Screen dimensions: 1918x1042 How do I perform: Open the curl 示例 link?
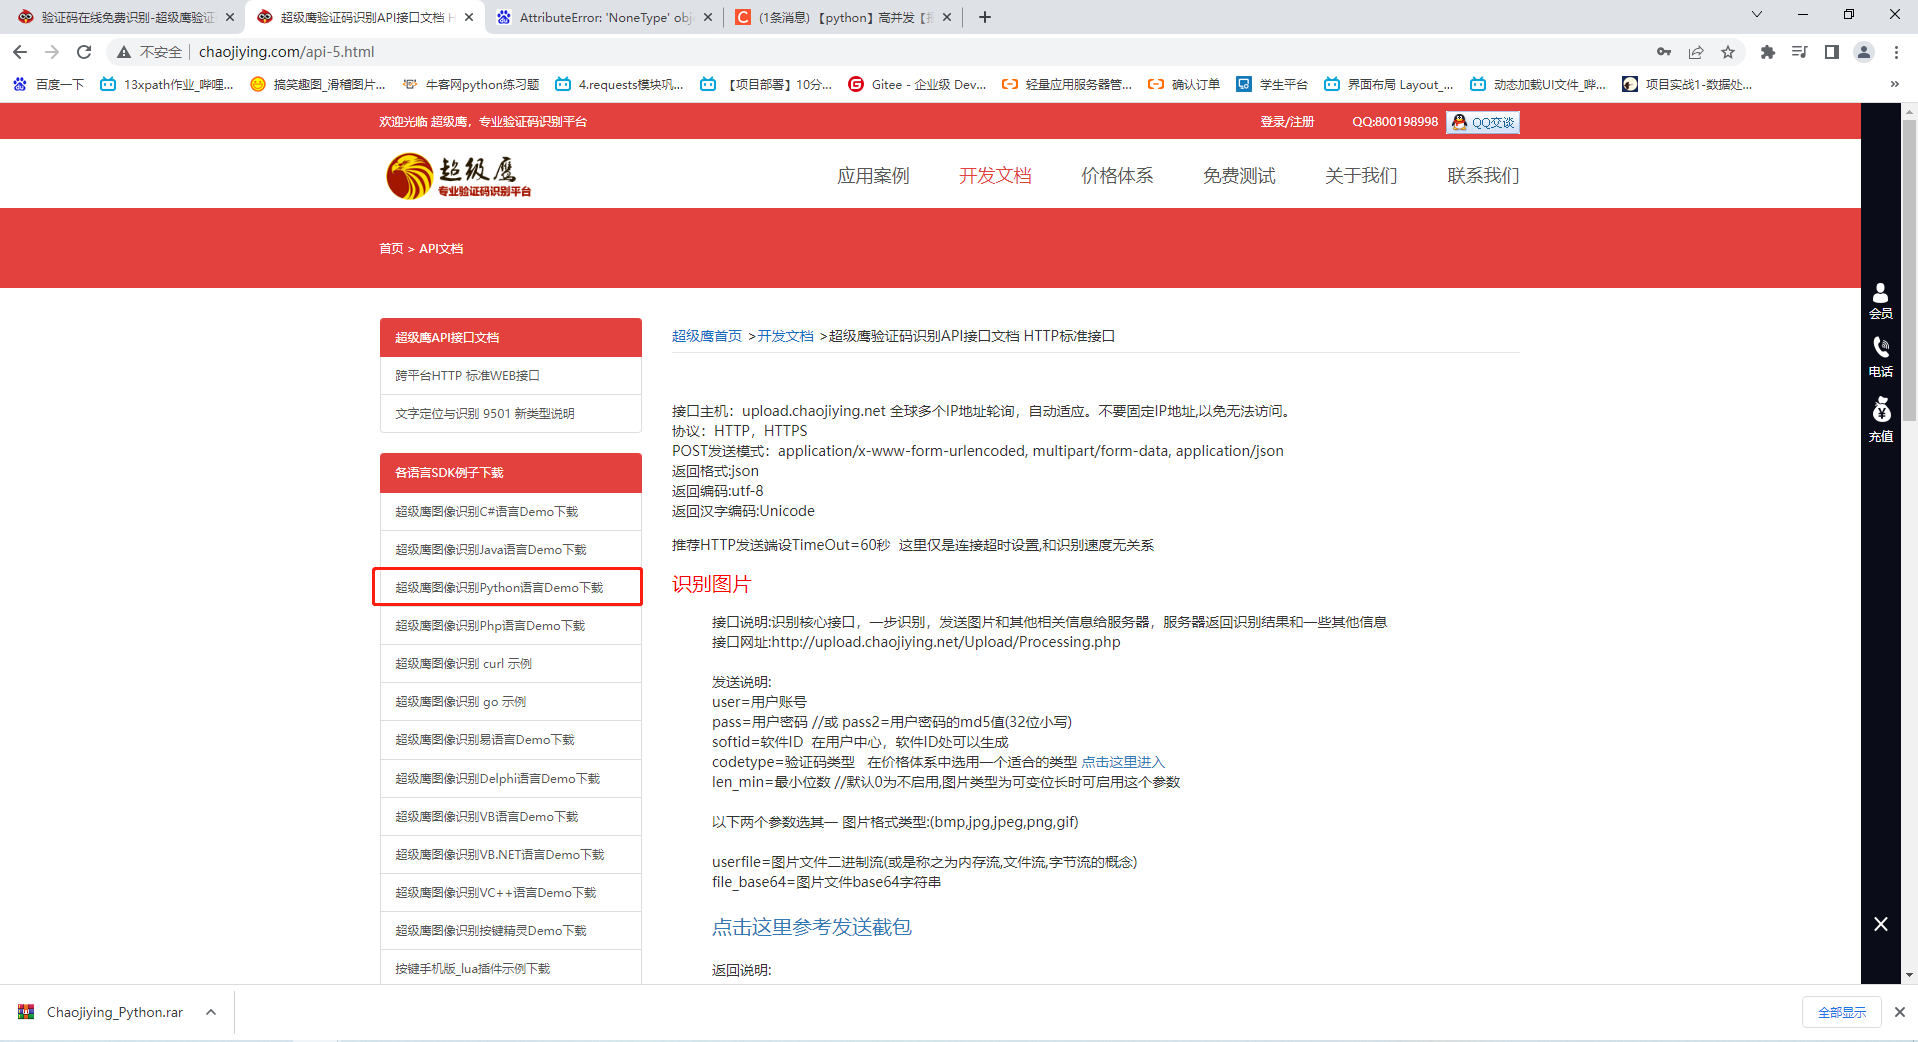510,664
